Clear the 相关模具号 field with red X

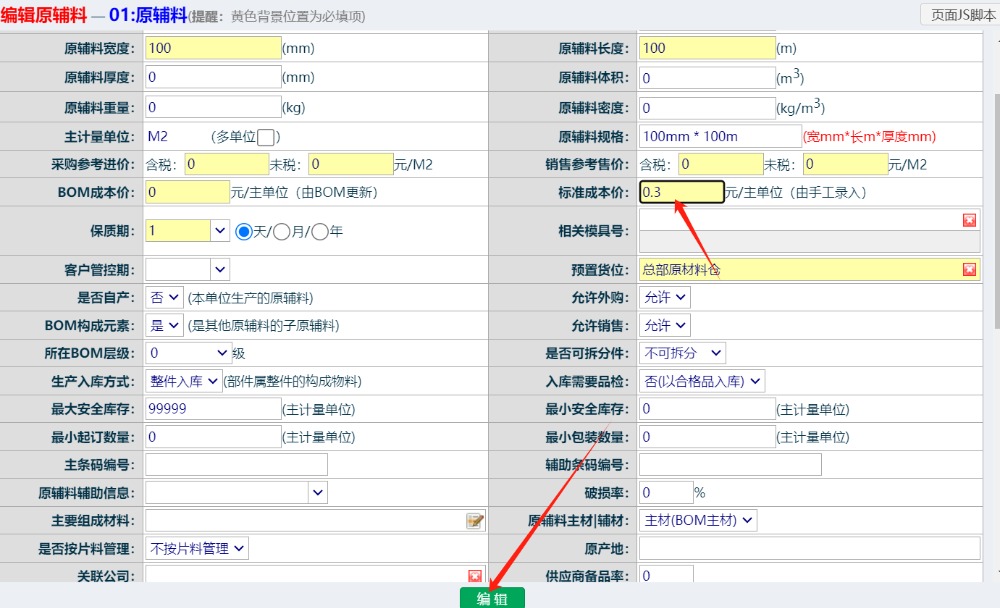[x=969, y=220]
